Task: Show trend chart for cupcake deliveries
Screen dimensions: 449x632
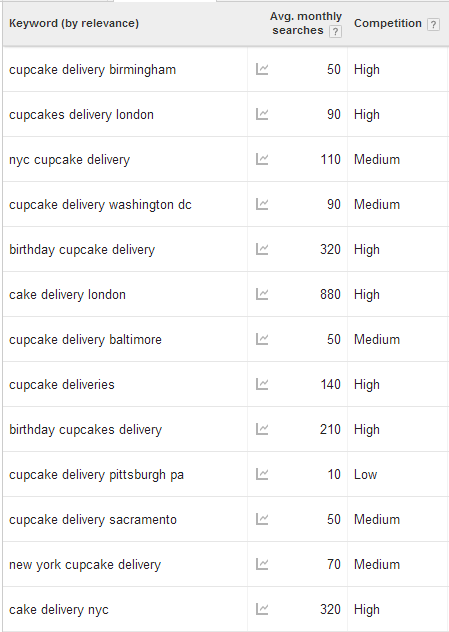Action: click(x=262, y=385)
